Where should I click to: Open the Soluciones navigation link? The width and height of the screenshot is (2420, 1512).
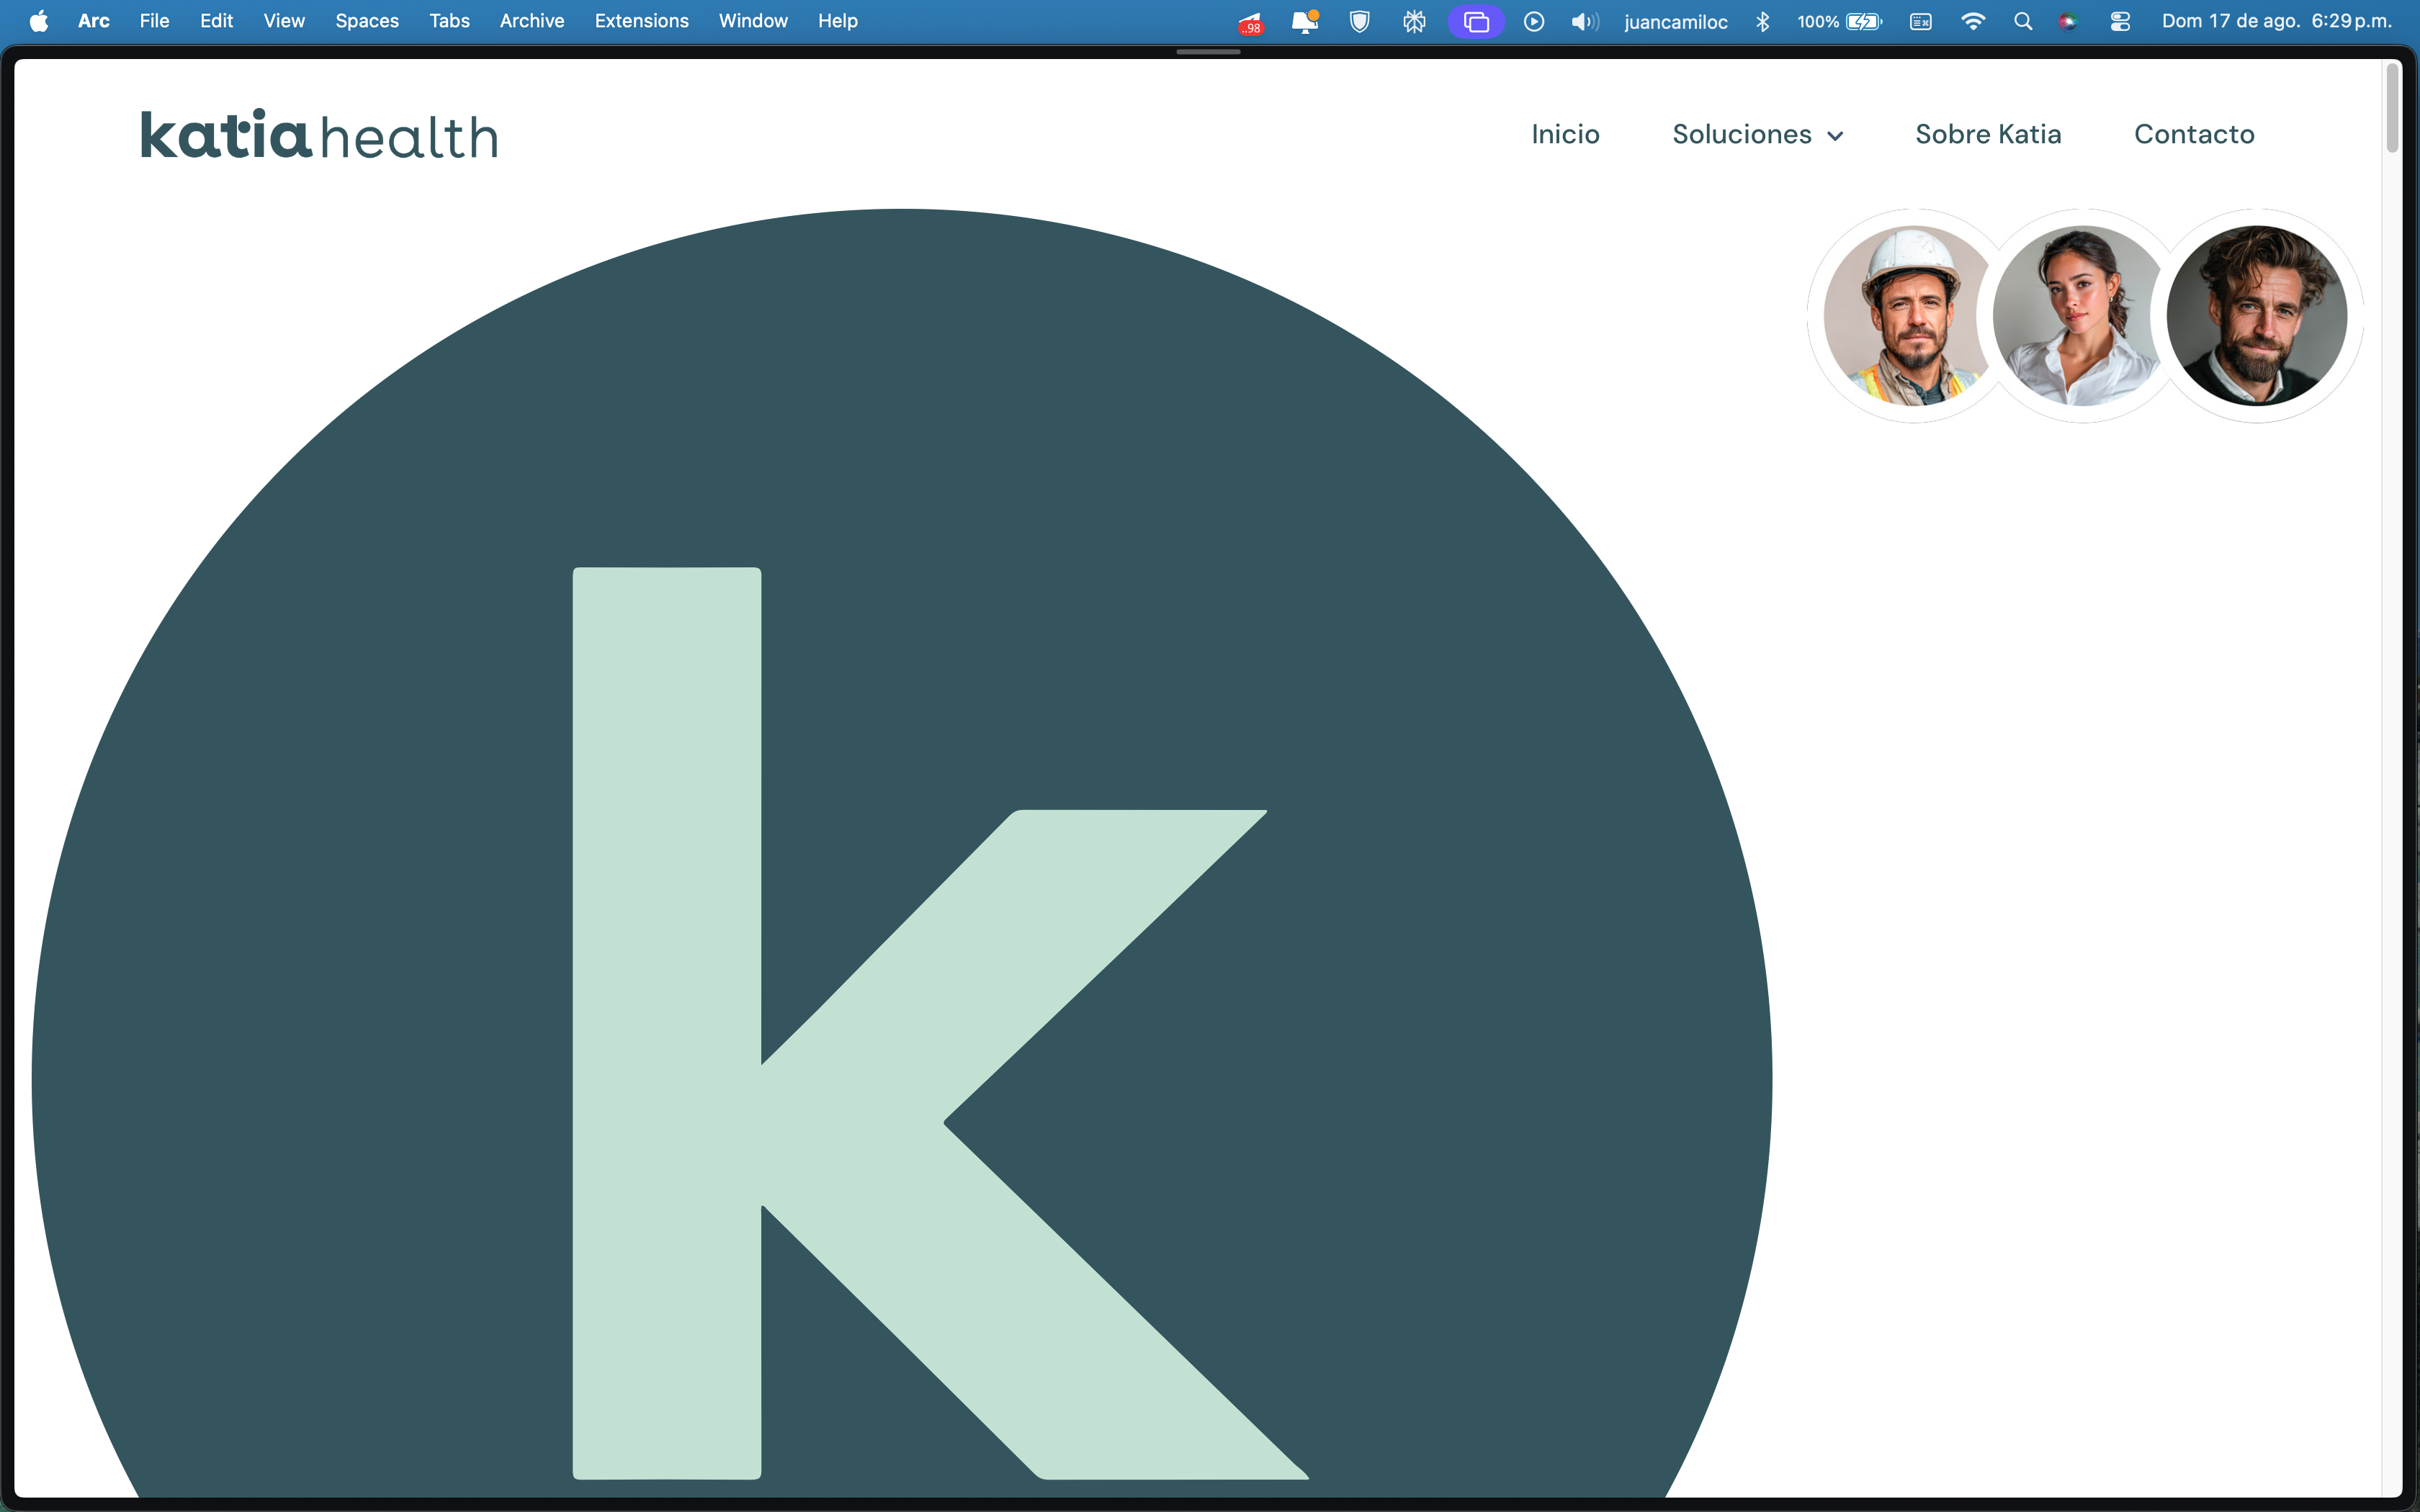tap(1742, 134)
